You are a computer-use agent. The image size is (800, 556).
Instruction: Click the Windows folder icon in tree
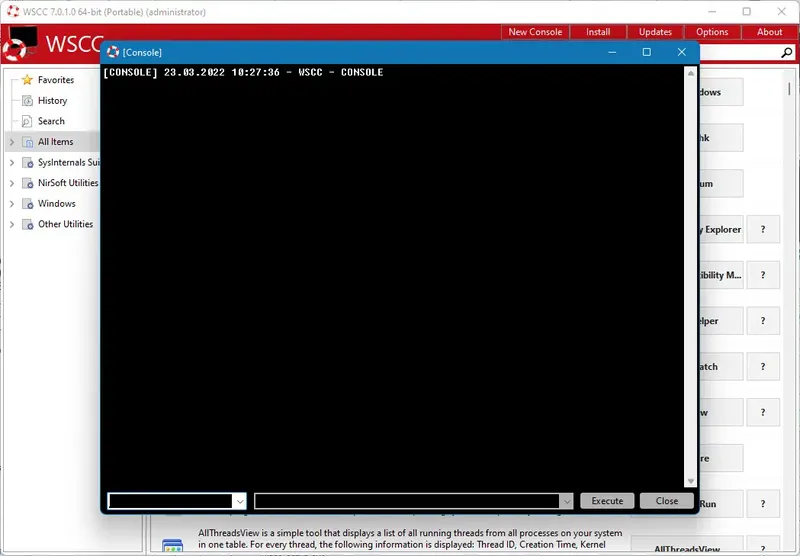[28, 204]
